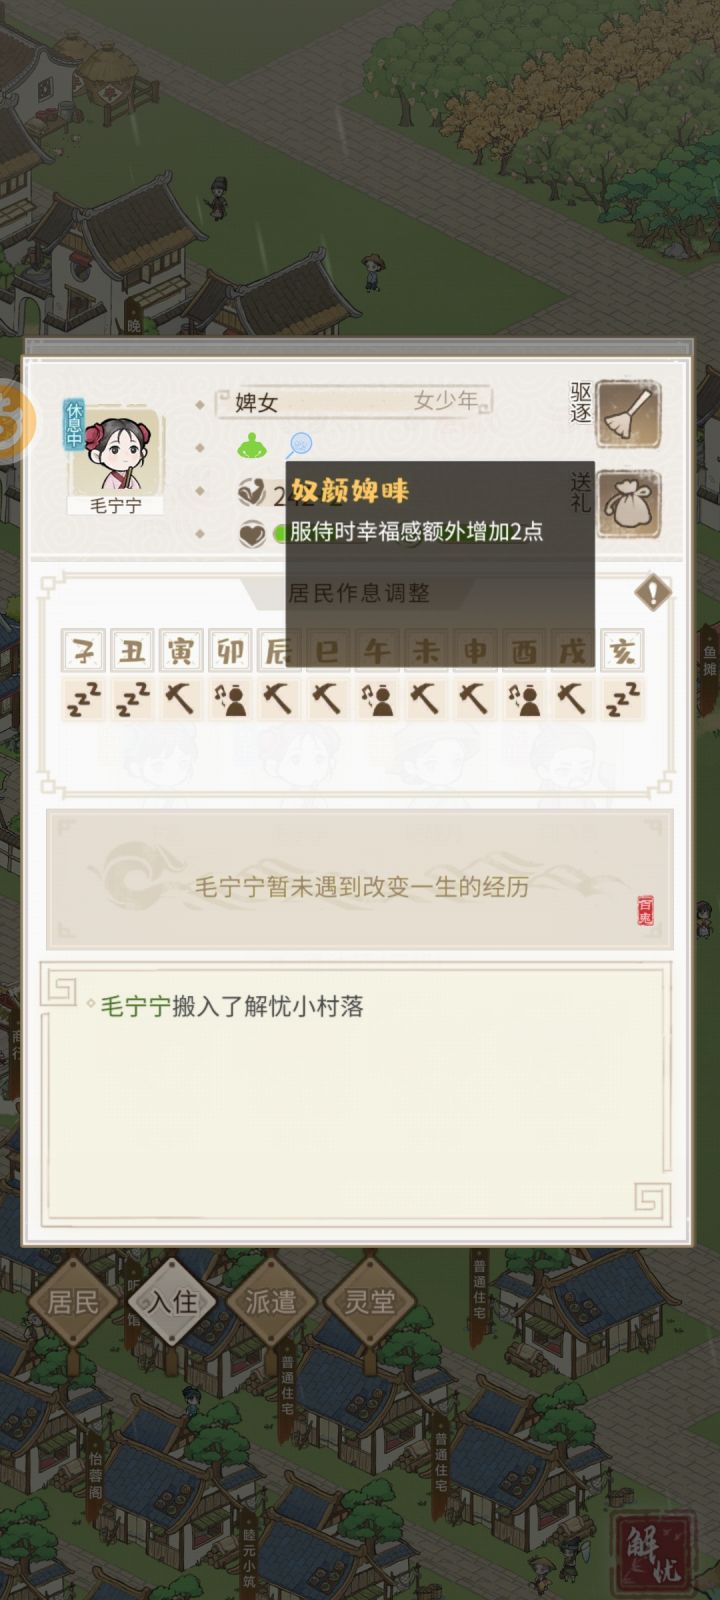
Task: Toggle the 子 hour sleep schedule slot
Action: (x=83, y=701)
